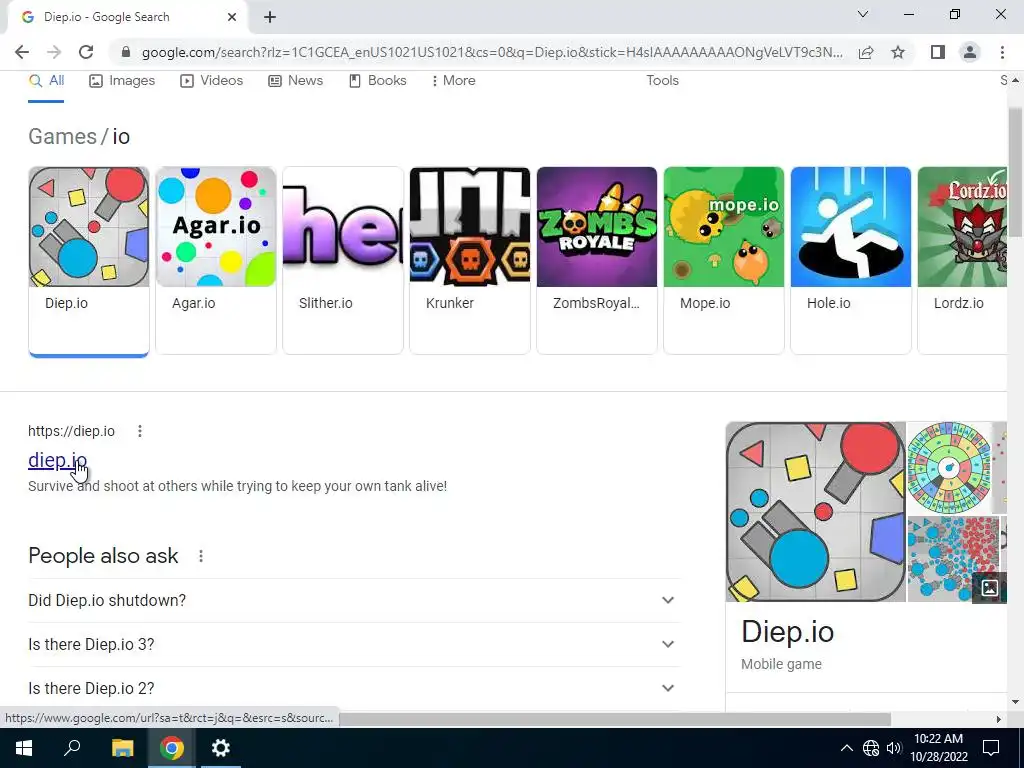Open the network globe tray icon

(x=871, y=748)
